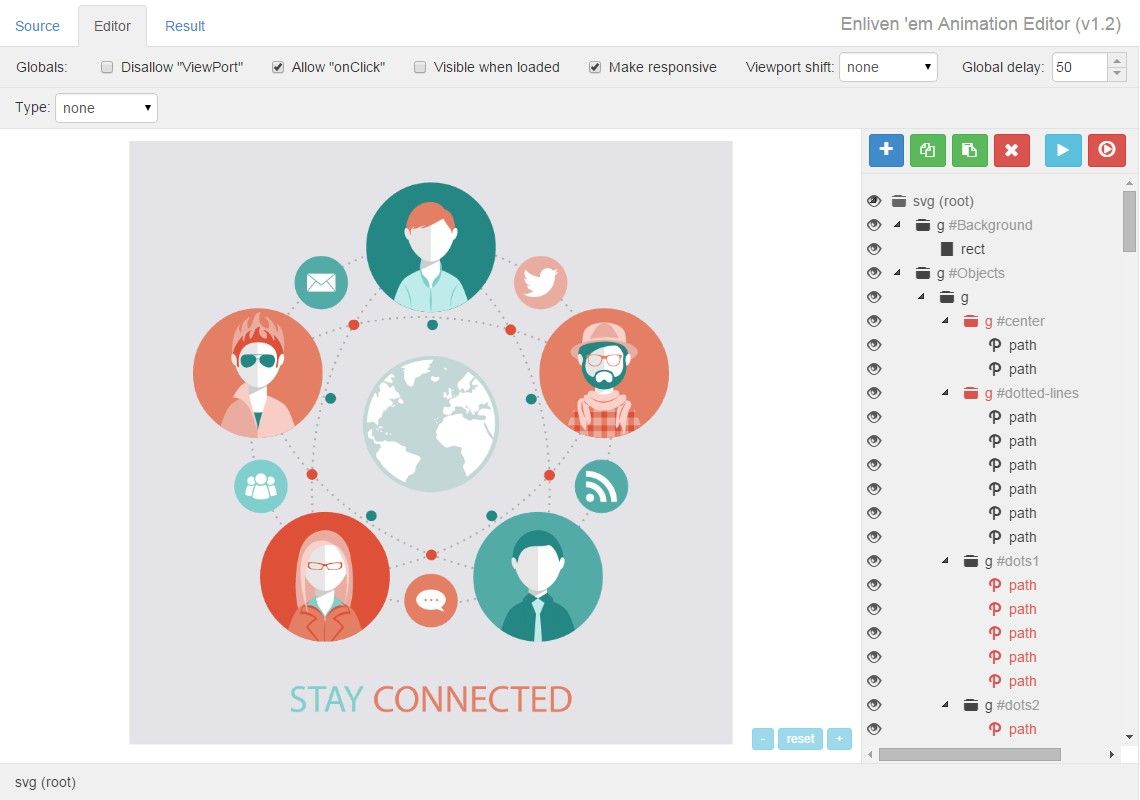Select the green Copy icon
1140x800 pixels.
(927, 150)
